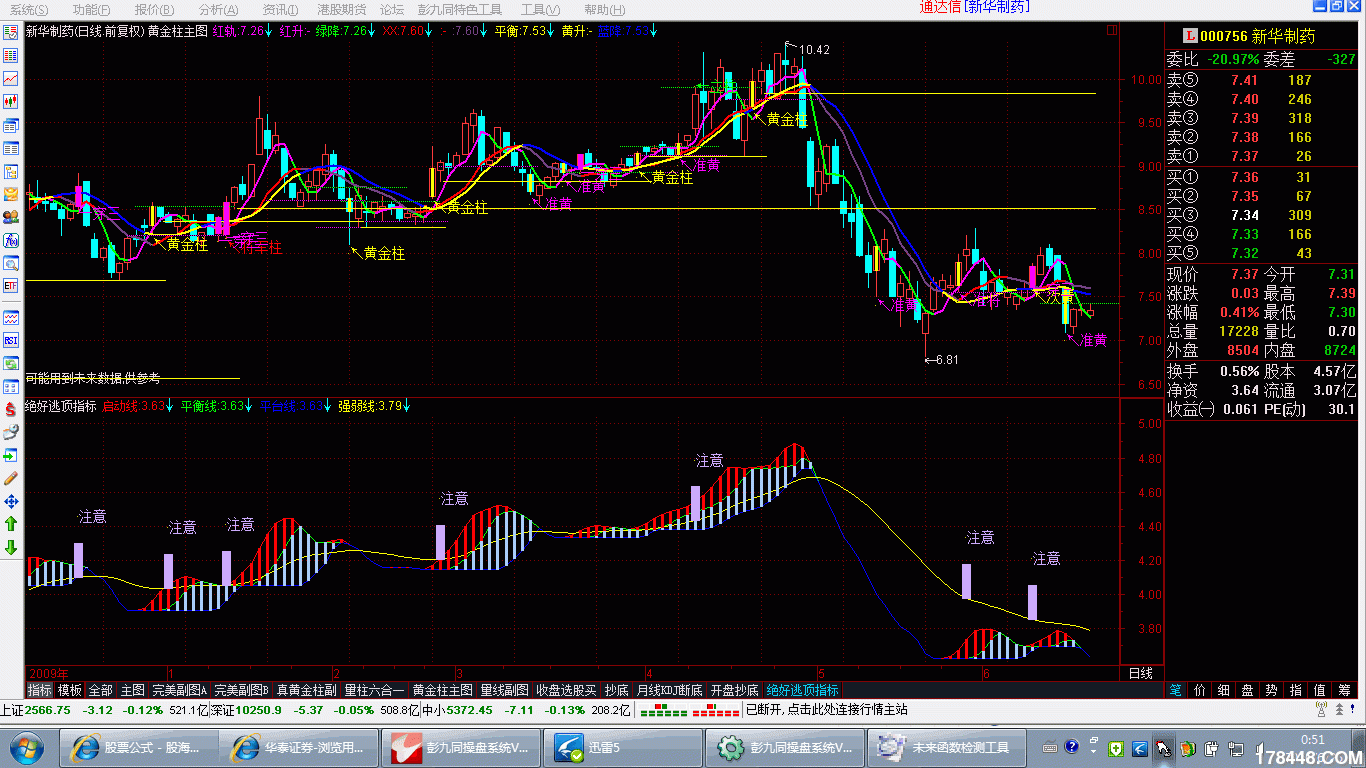Select the 量柱六合一 tab
Image resolution: width=1366 pixels, height=768 pixels.
tap(374, 690)
